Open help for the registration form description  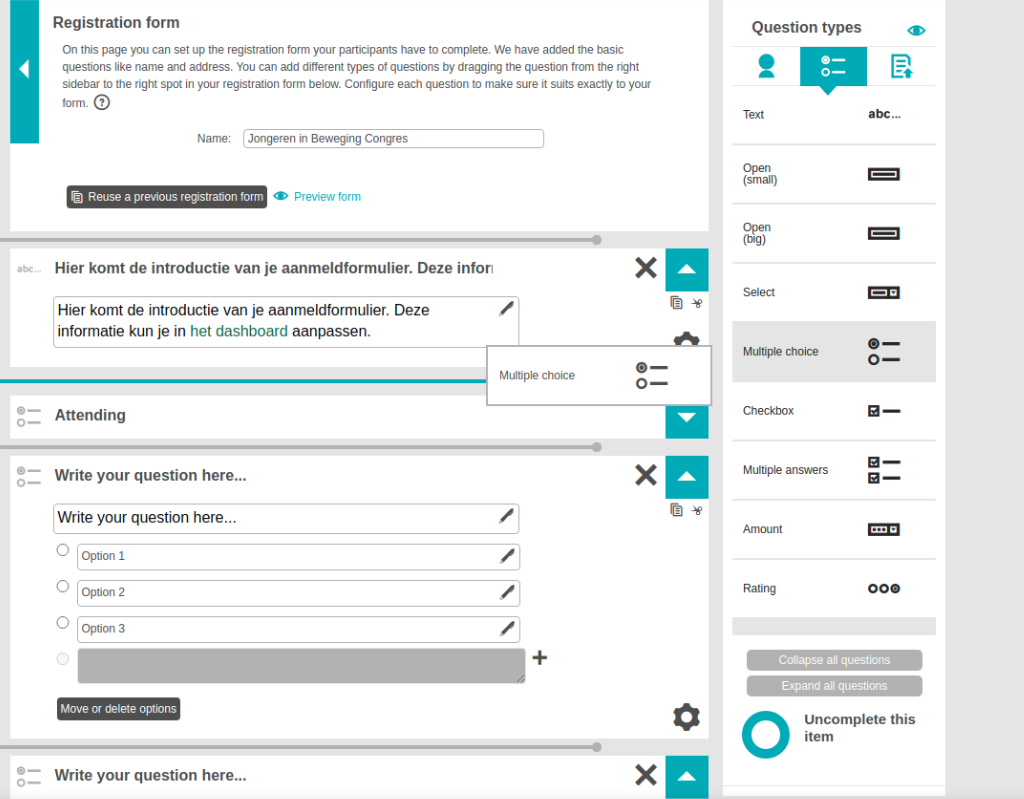(102, 103)
